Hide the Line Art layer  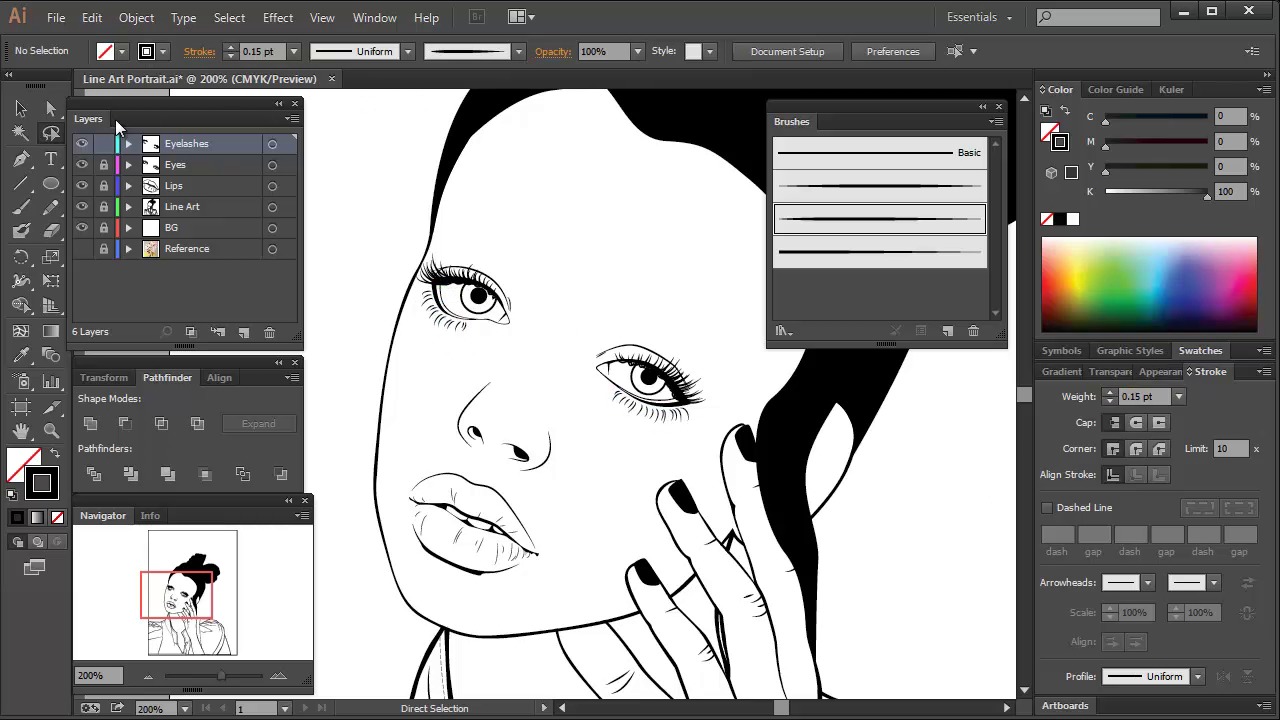[82, 207]
